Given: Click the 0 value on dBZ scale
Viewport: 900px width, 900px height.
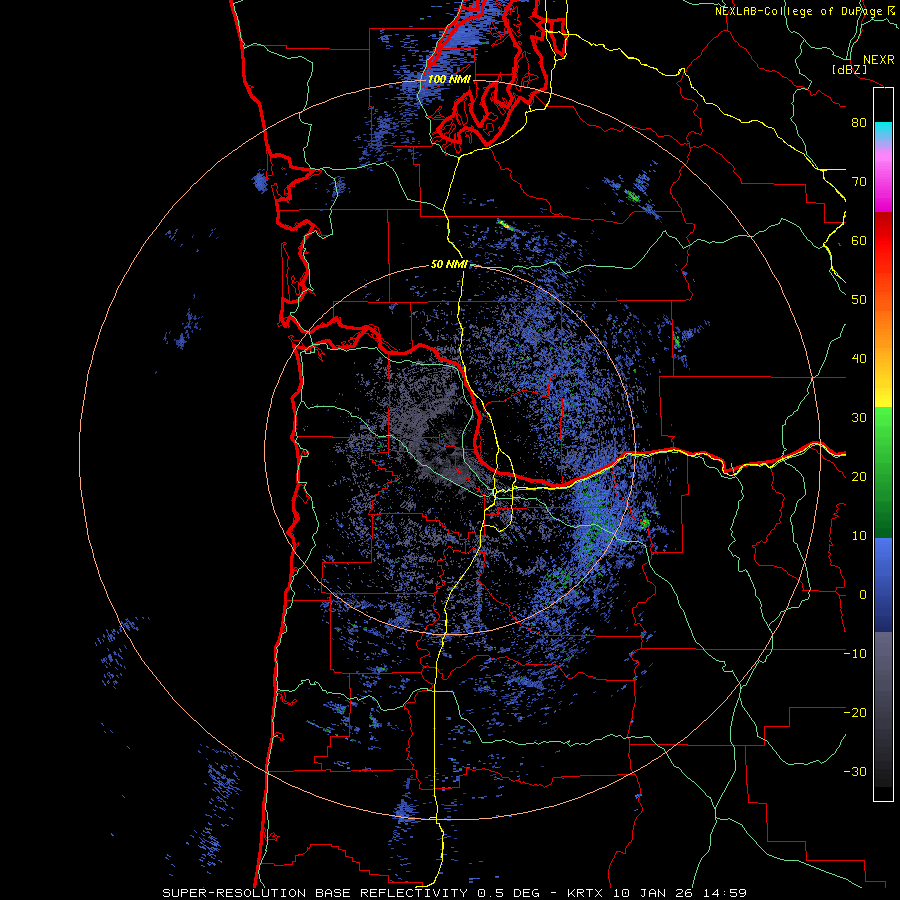Looking at the screenshot, I should coord(863,595).
